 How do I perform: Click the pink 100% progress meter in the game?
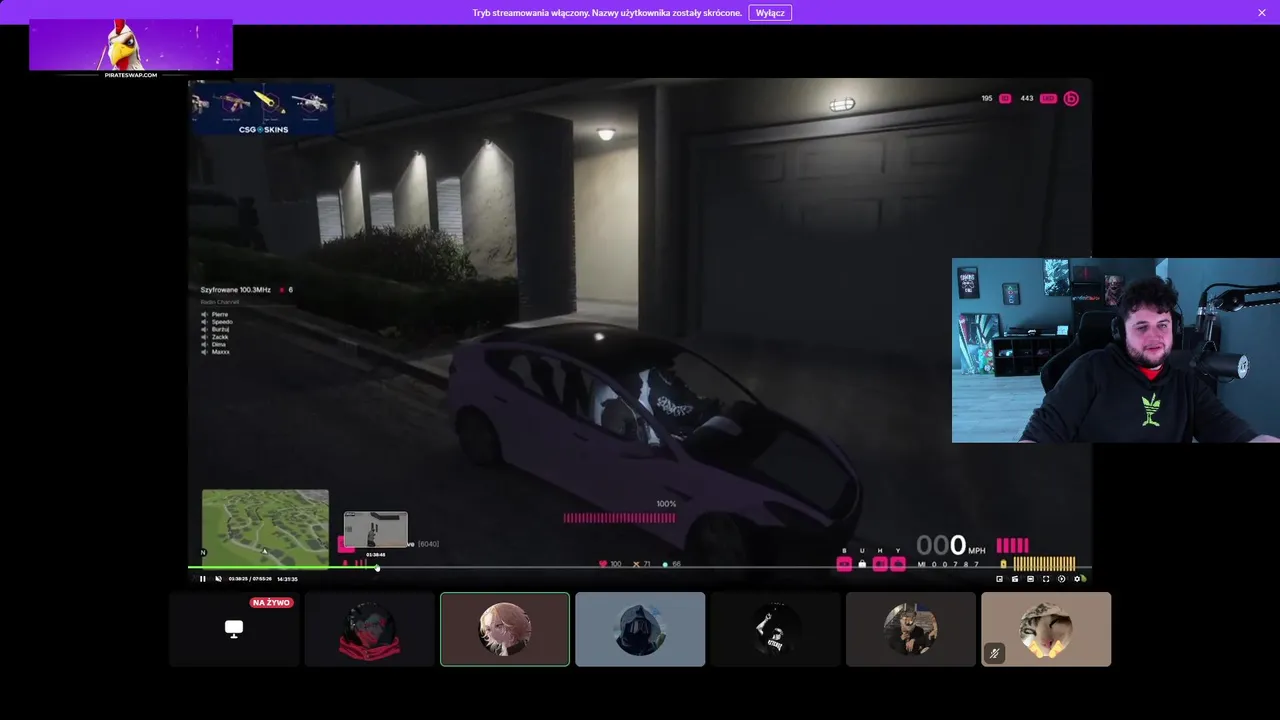pos(619,518)
